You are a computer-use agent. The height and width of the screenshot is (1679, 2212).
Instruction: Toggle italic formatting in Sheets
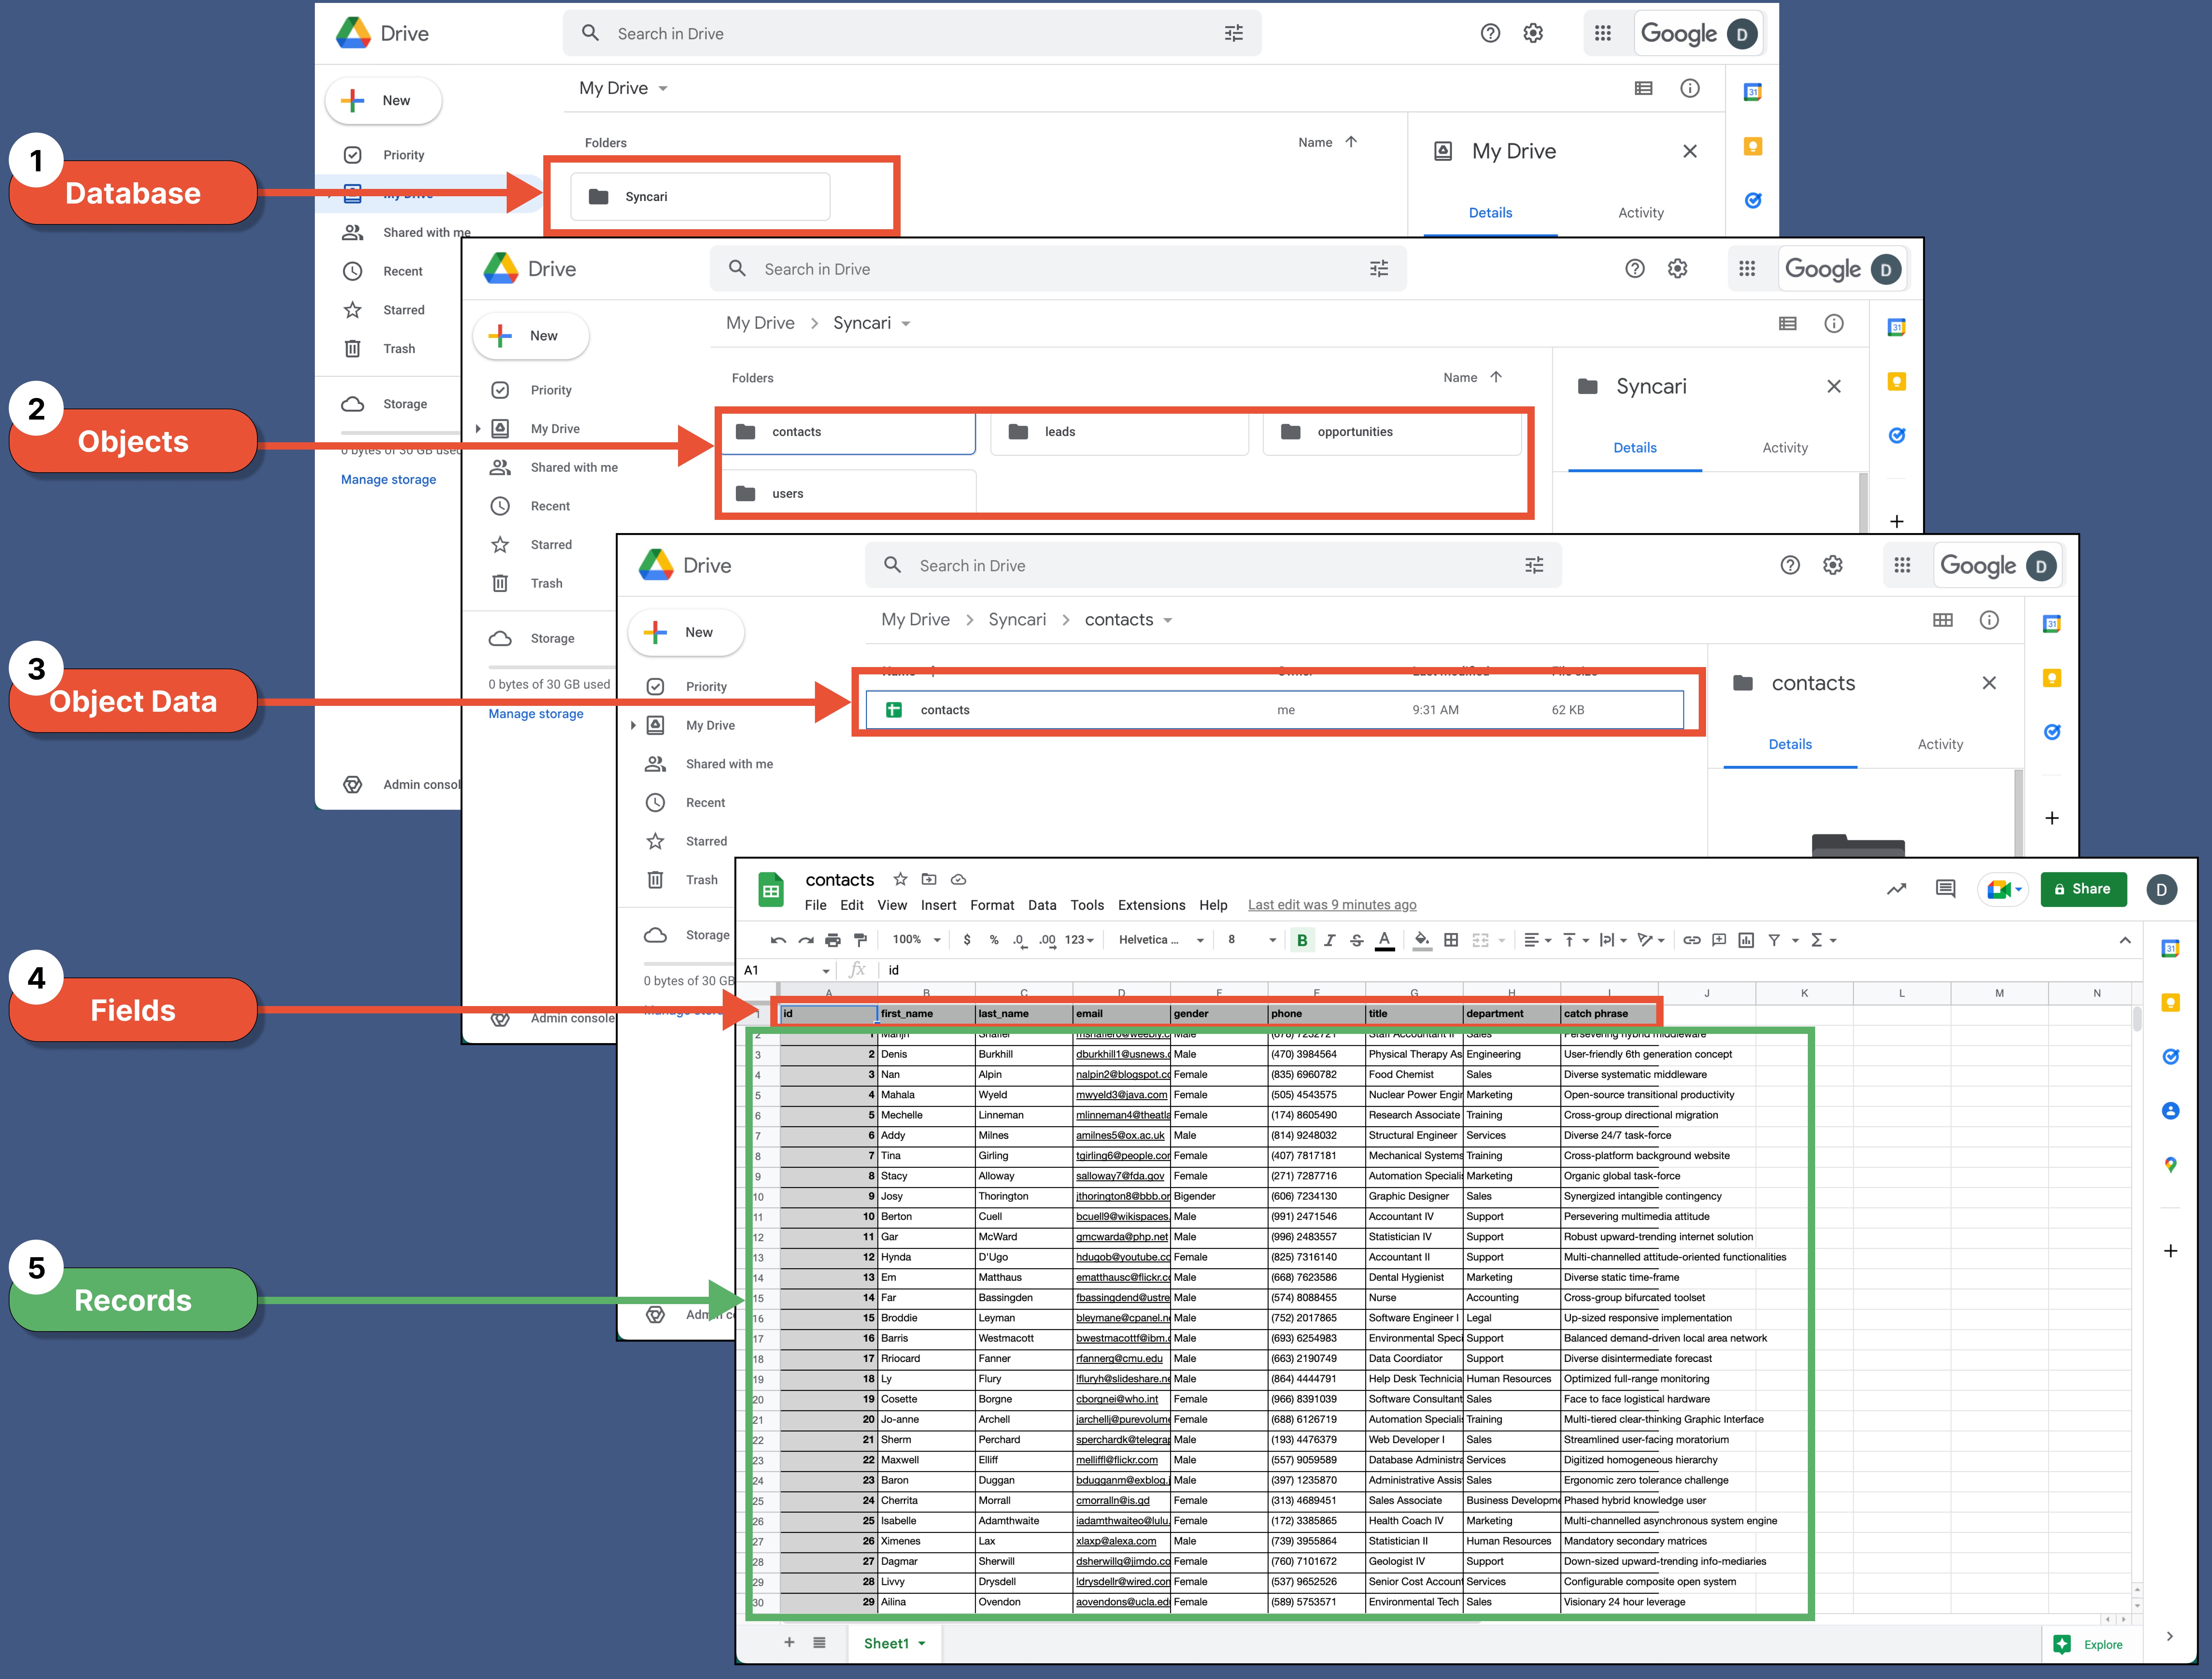click(1329, 940)
